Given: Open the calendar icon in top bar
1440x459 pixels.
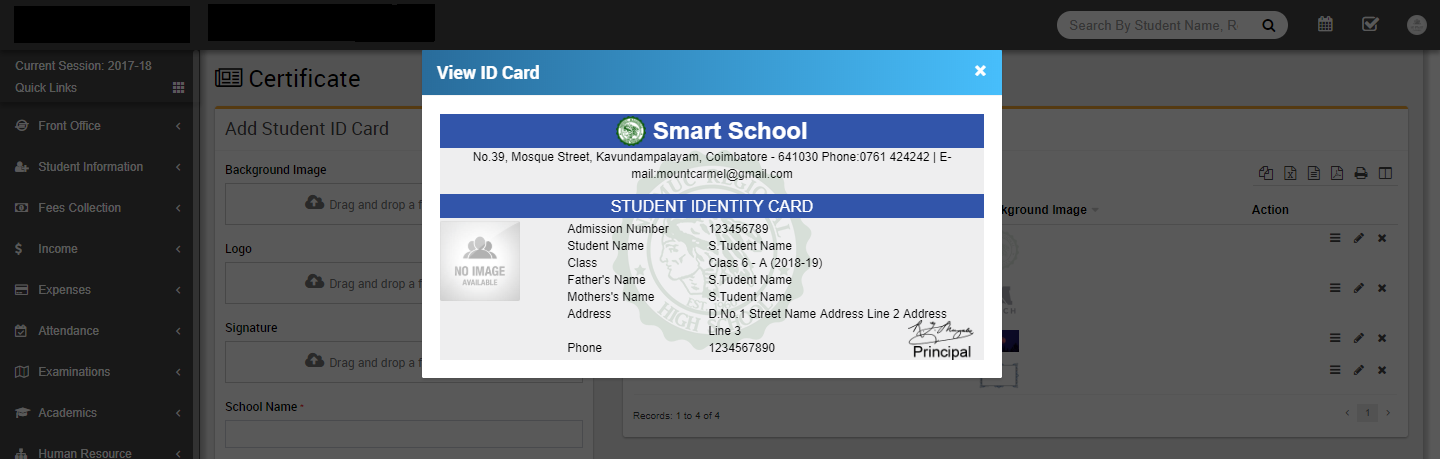Looking at the screenshot, I should [x=1325, y=25].
